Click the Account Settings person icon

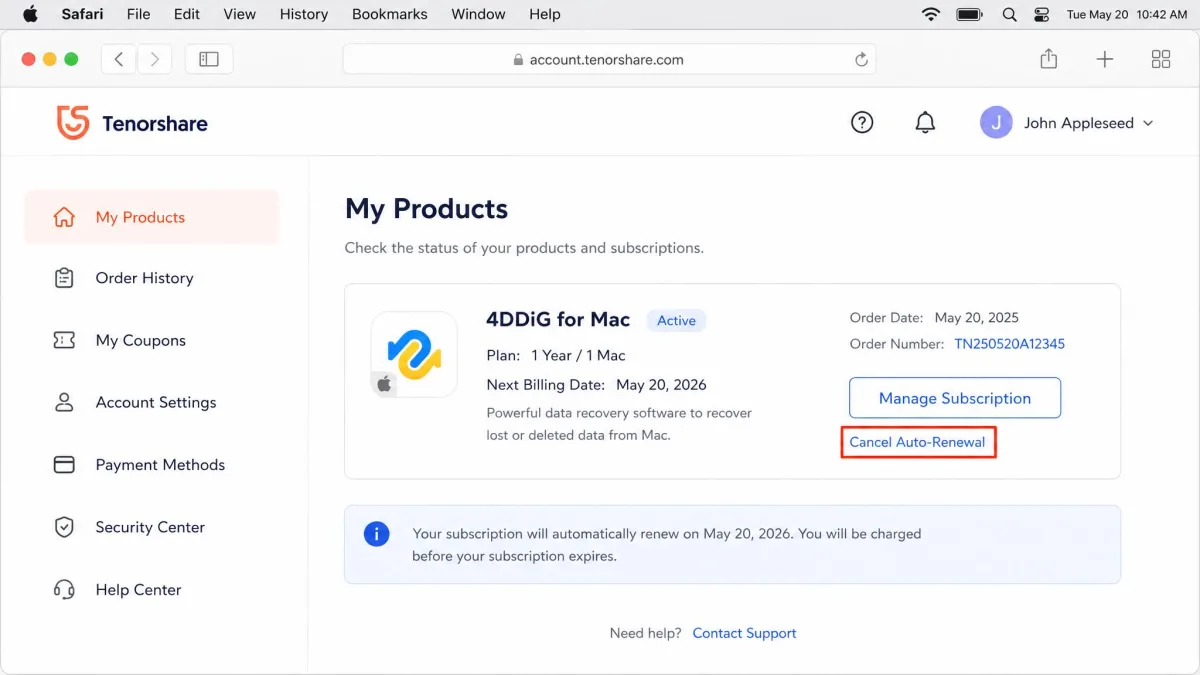[x=64, y=402]
